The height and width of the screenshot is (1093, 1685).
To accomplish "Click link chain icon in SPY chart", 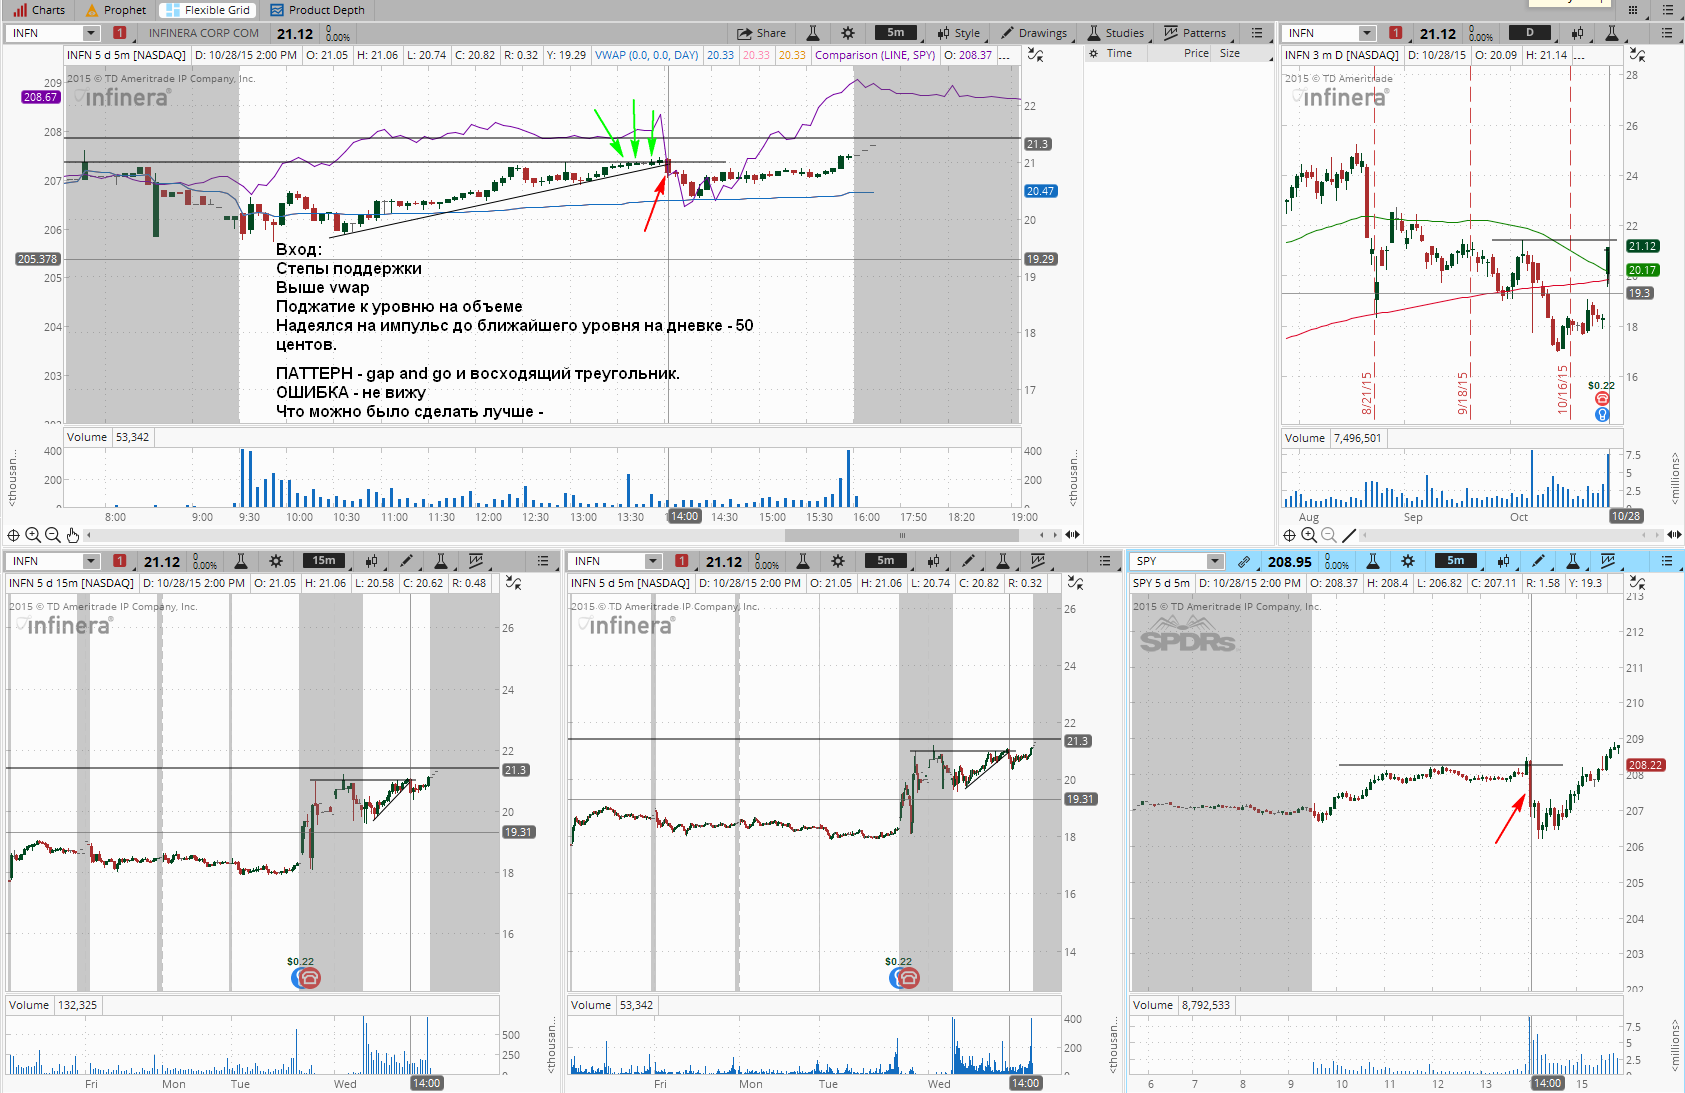I will coord(1244,561).
